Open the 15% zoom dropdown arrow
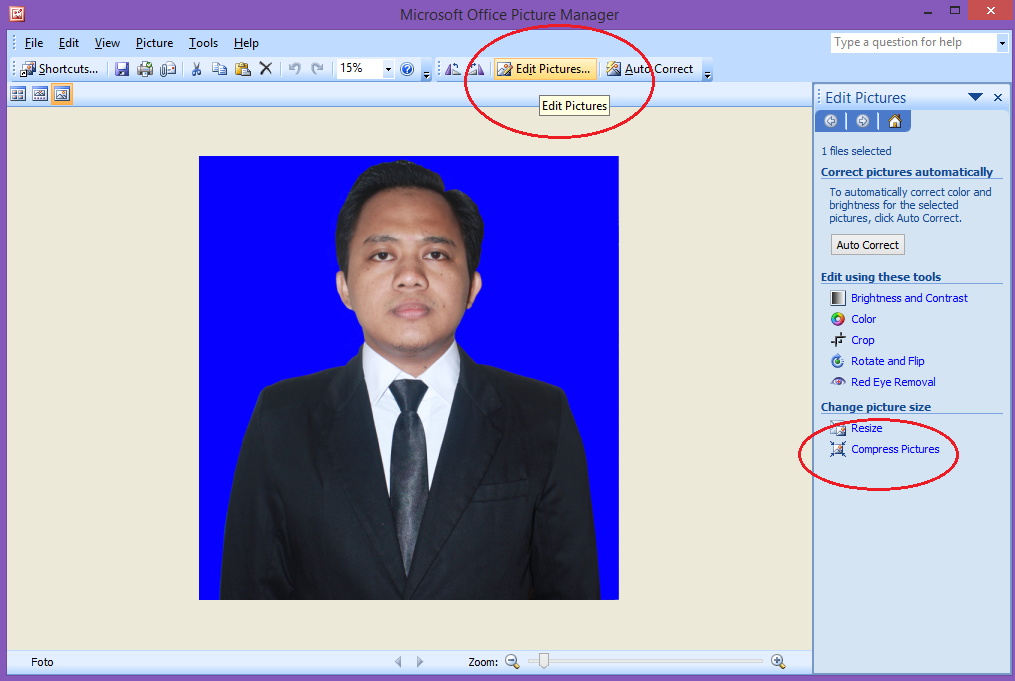 [x=388, y=69]
